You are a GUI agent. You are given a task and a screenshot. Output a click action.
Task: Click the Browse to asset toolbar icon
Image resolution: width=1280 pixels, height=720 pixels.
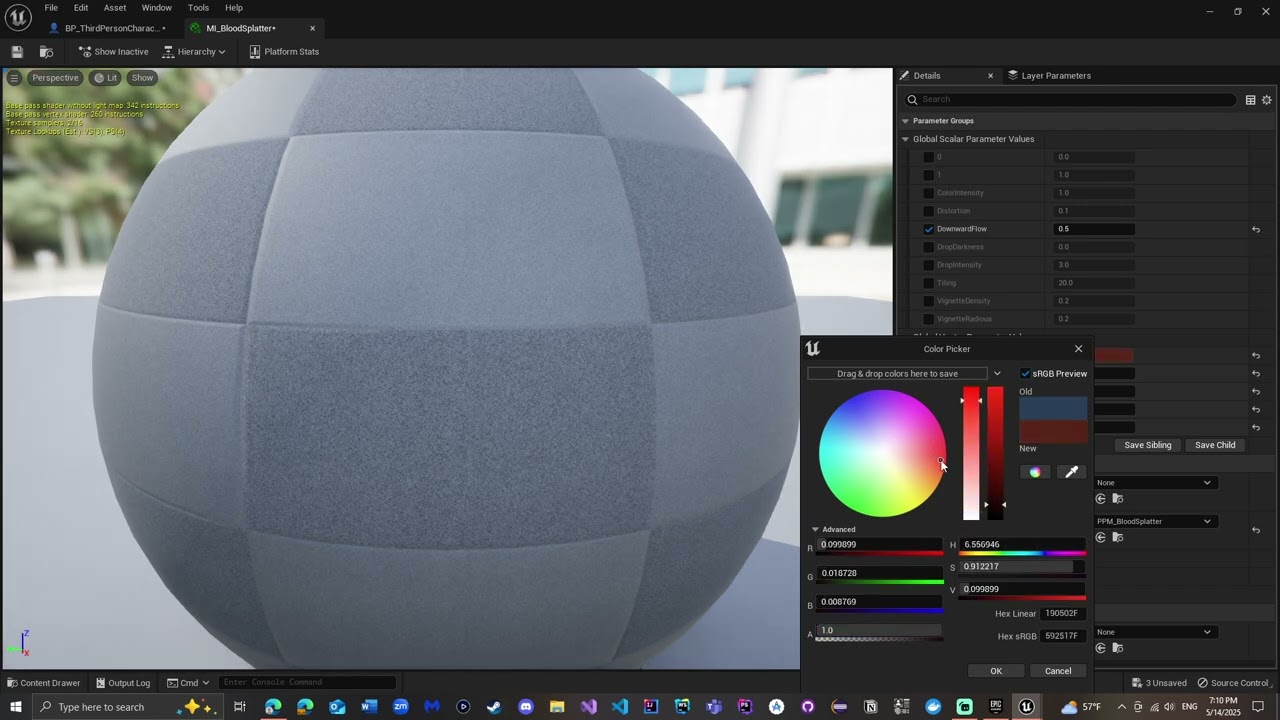[46, 52]
